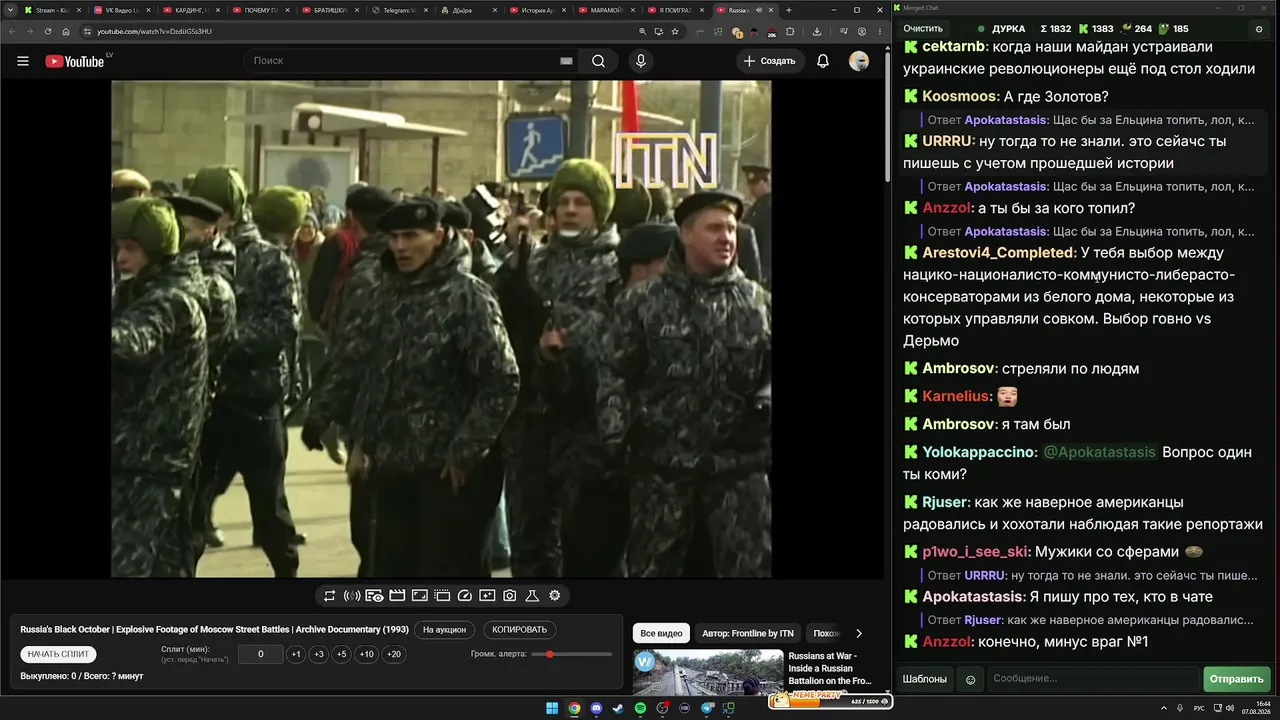1280x720 pixels.
Task: Open browser downloads
Action: (x=817, y=31)
